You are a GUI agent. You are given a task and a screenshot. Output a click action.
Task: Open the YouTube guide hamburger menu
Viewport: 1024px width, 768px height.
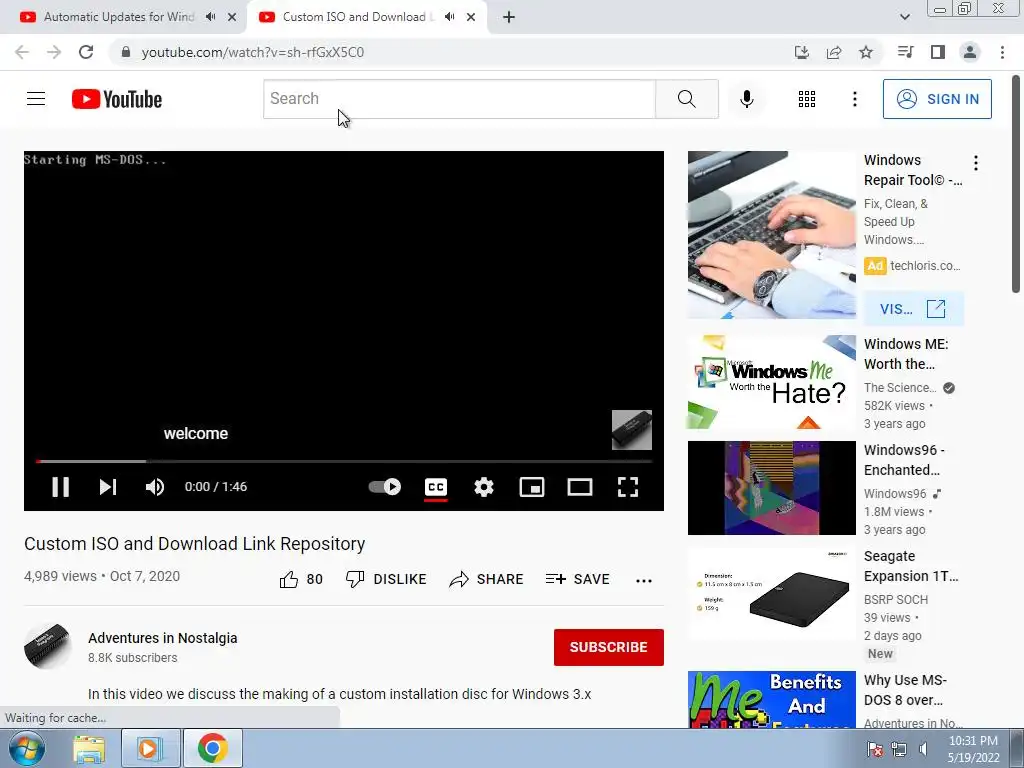(x=36, y=99)
